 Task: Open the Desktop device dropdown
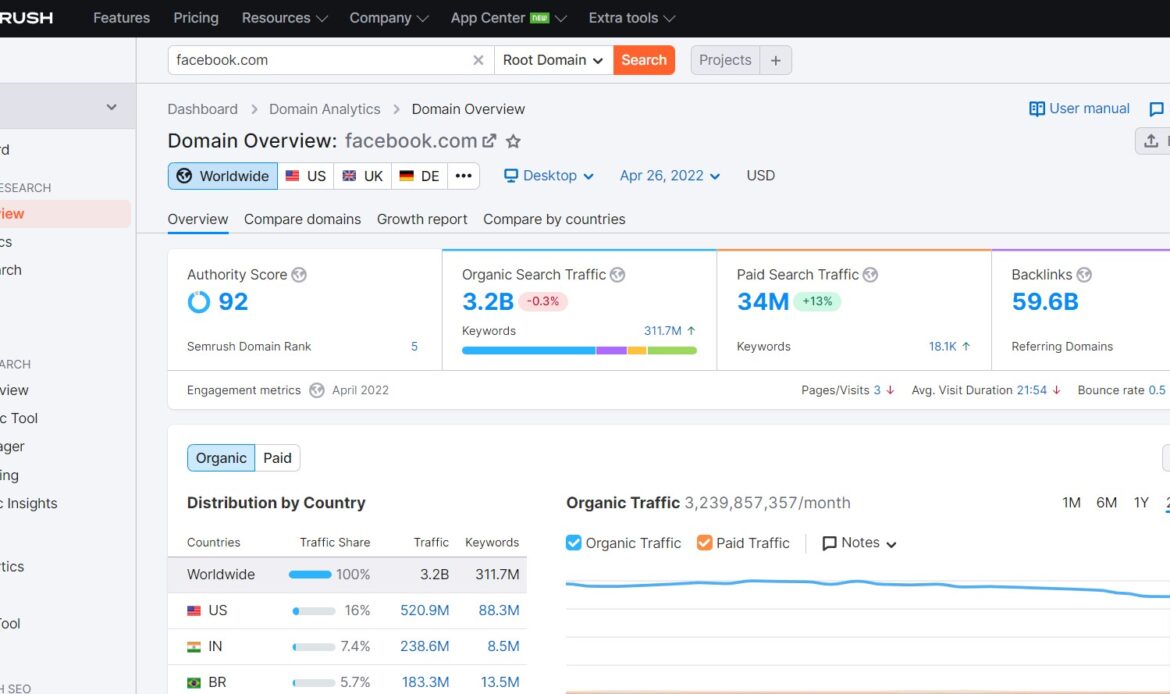point(549,176)
